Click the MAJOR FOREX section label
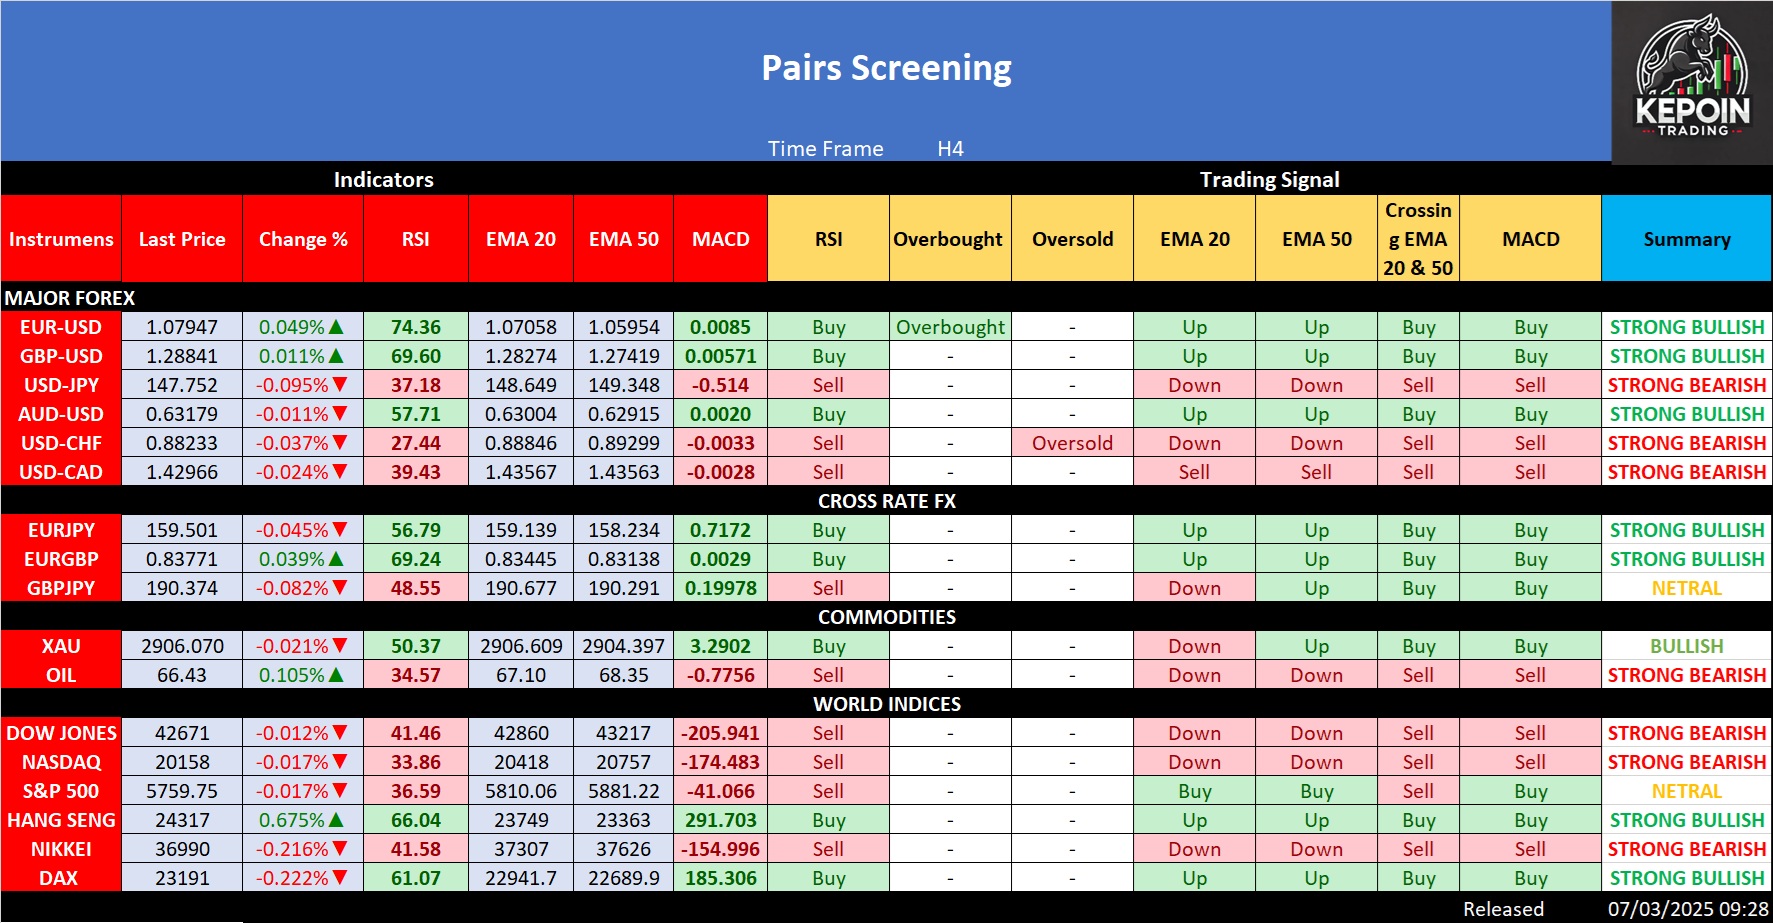 tap(70, 298)
